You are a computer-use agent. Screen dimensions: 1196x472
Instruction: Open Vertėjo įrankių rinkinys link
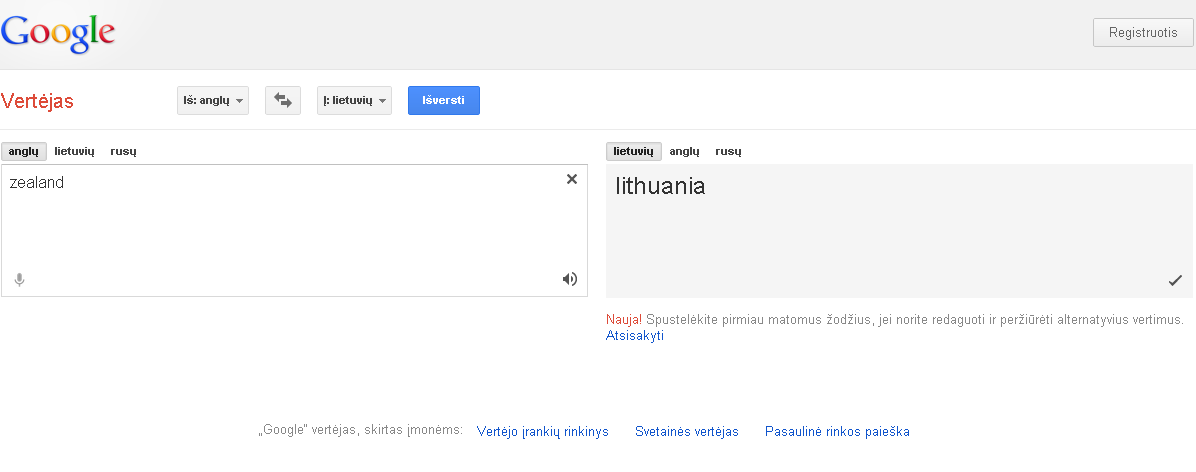click(542, 432)
